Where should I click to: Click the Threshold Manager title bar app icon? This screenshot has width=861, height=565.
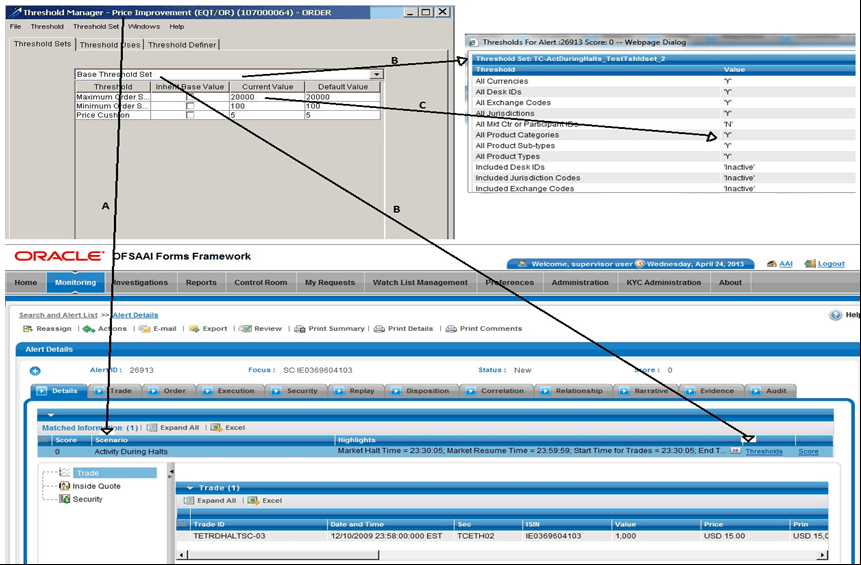[x=16, y=12]
